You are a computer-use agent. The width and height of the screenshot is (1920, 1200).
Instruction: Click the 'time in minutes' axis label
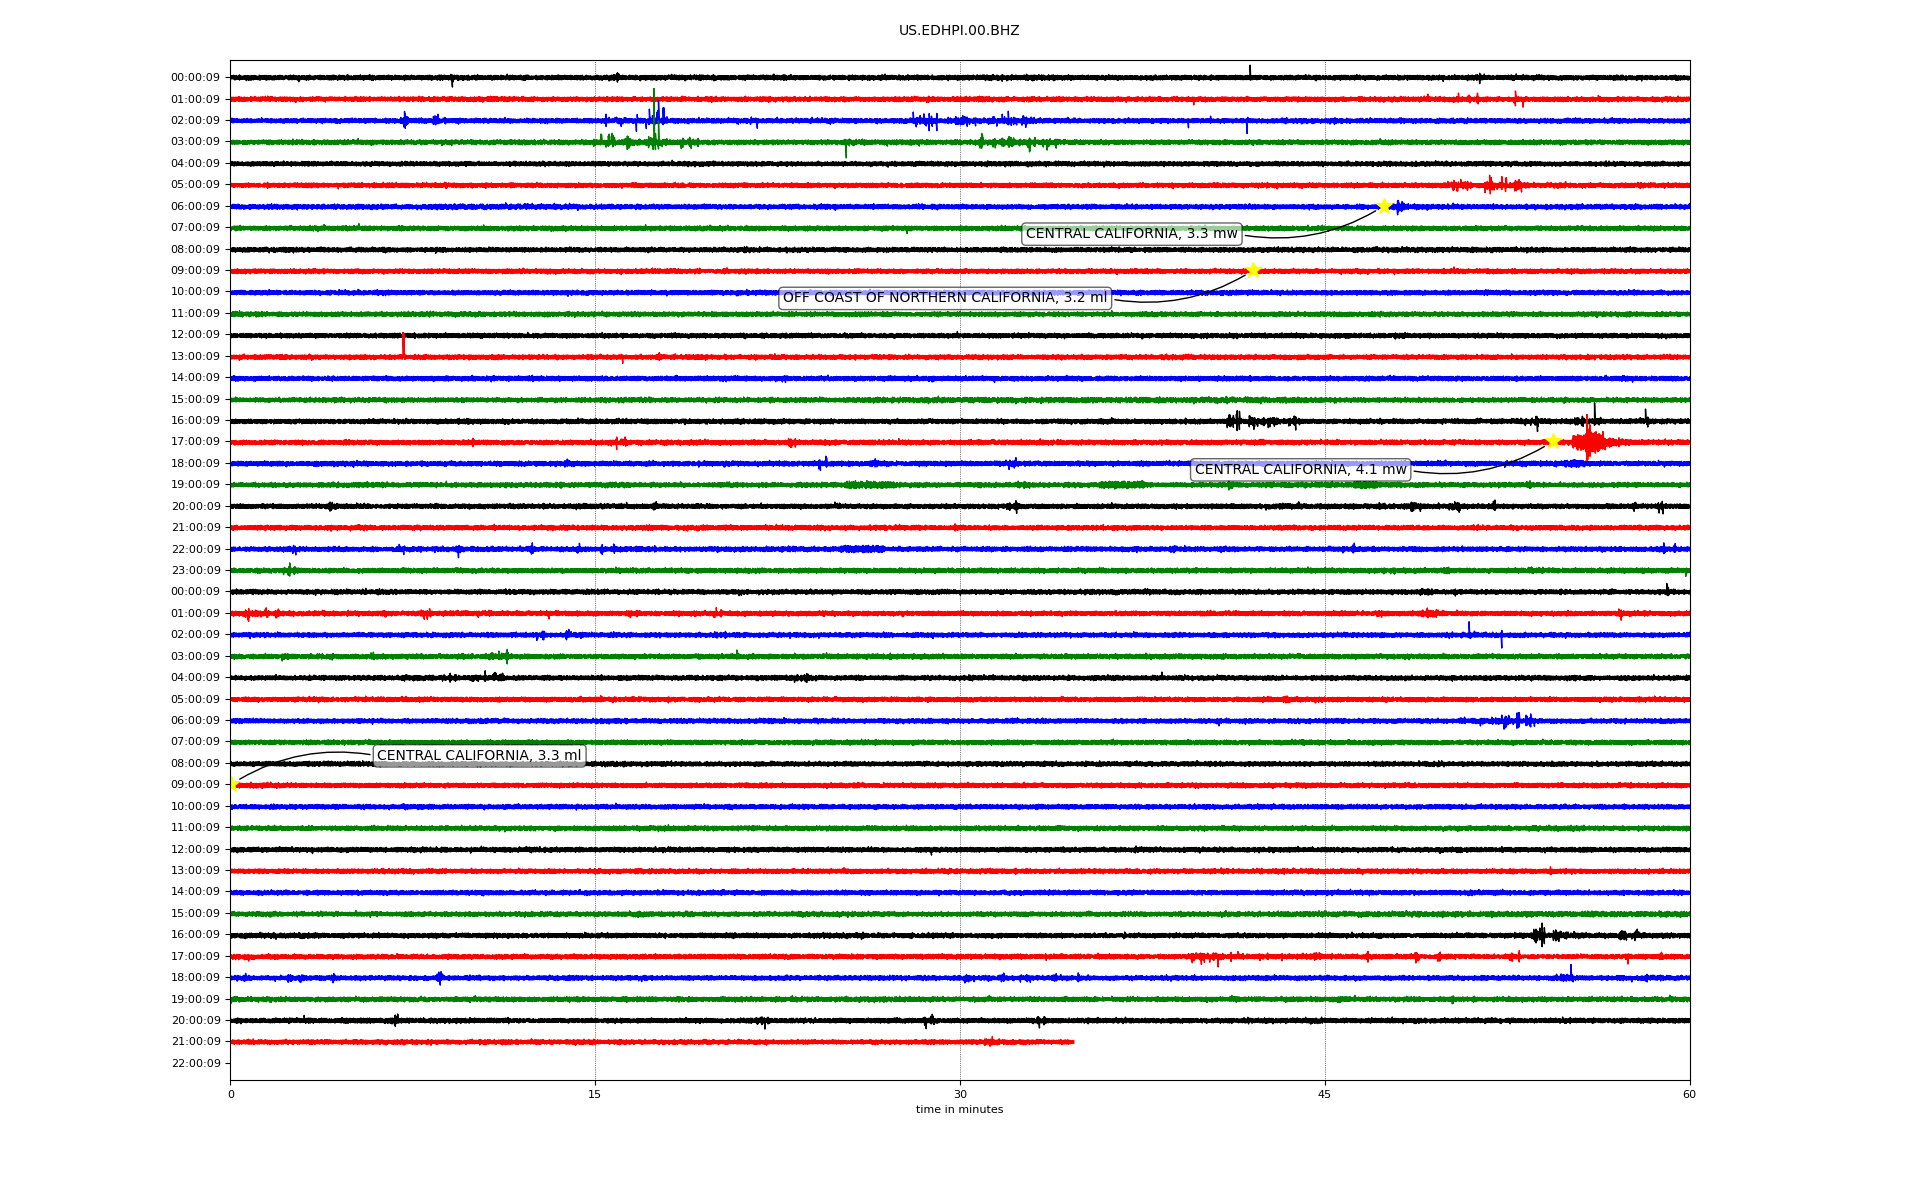958,1110
